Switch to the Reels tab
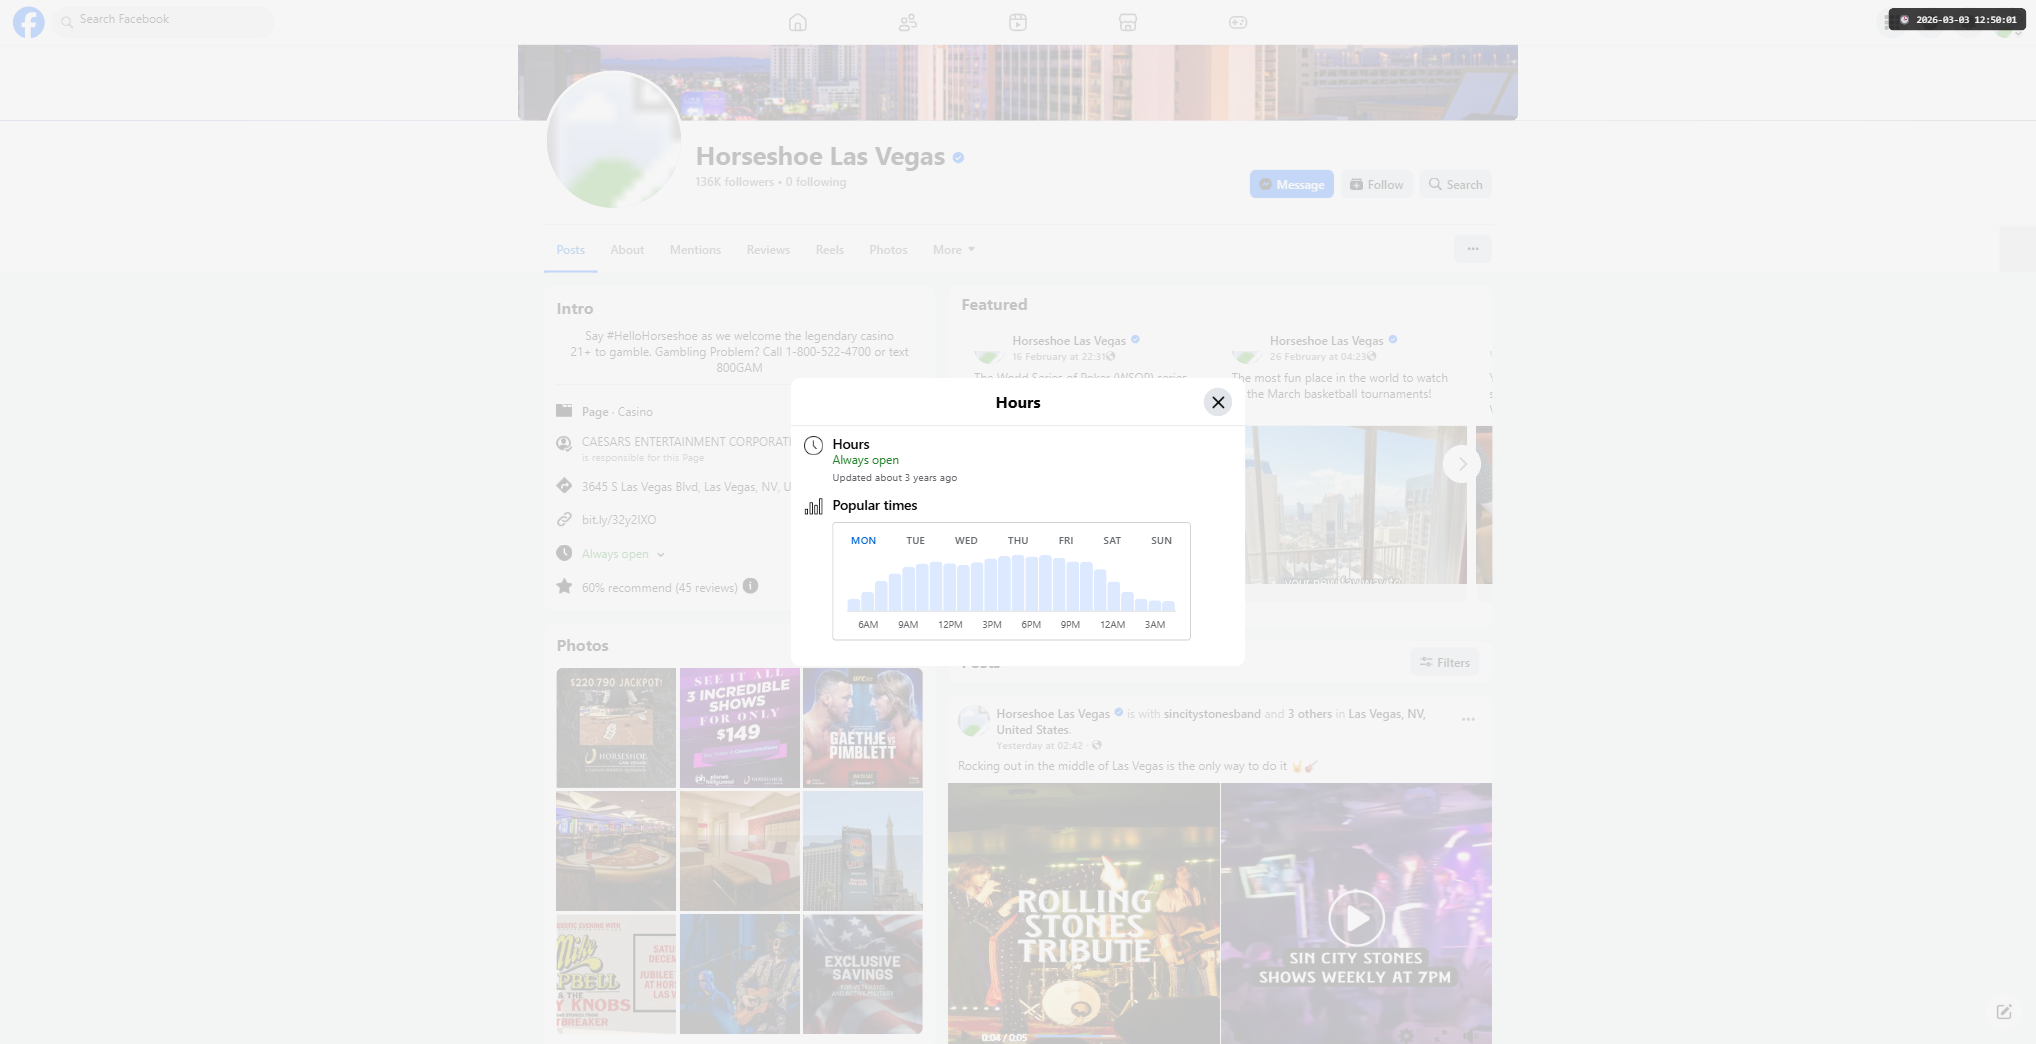 click(x=829, y=250)
